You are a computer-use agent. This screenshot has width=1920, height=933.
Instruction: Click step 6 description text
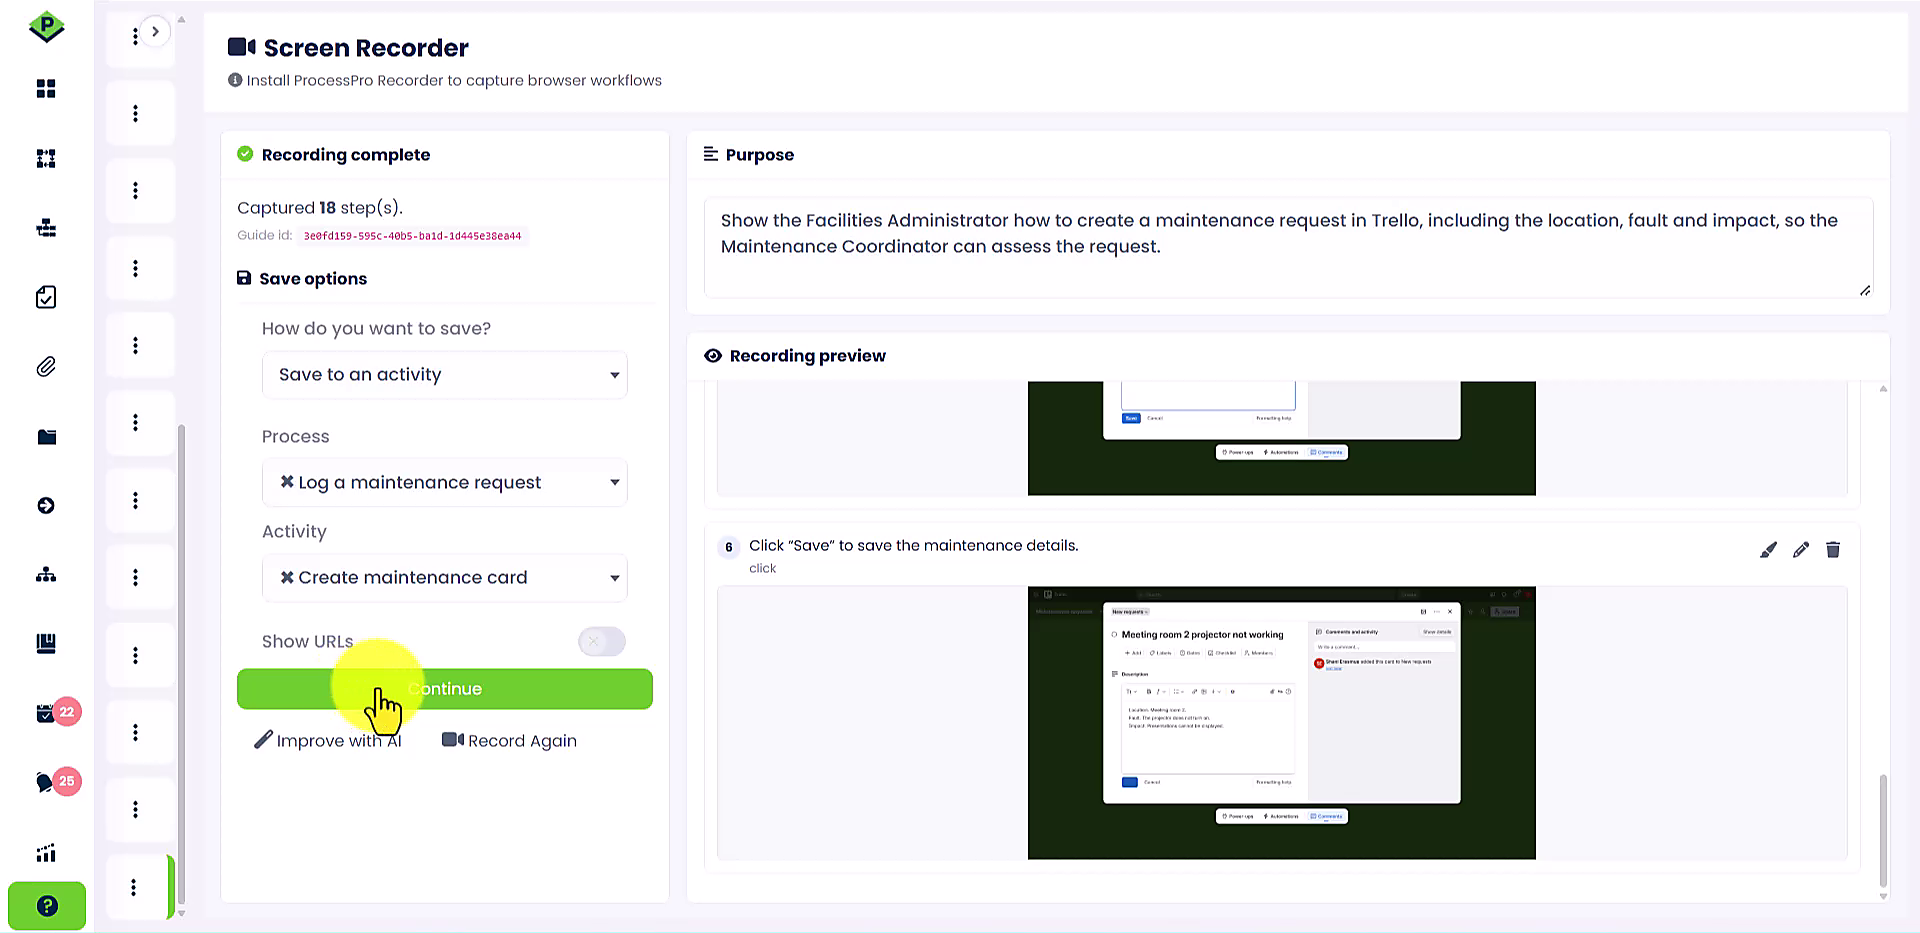click(914, 546)
